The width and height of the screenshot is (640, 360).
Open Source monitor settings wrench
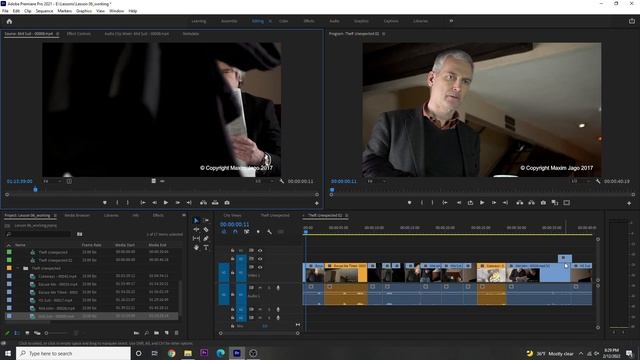pos(282,181)
